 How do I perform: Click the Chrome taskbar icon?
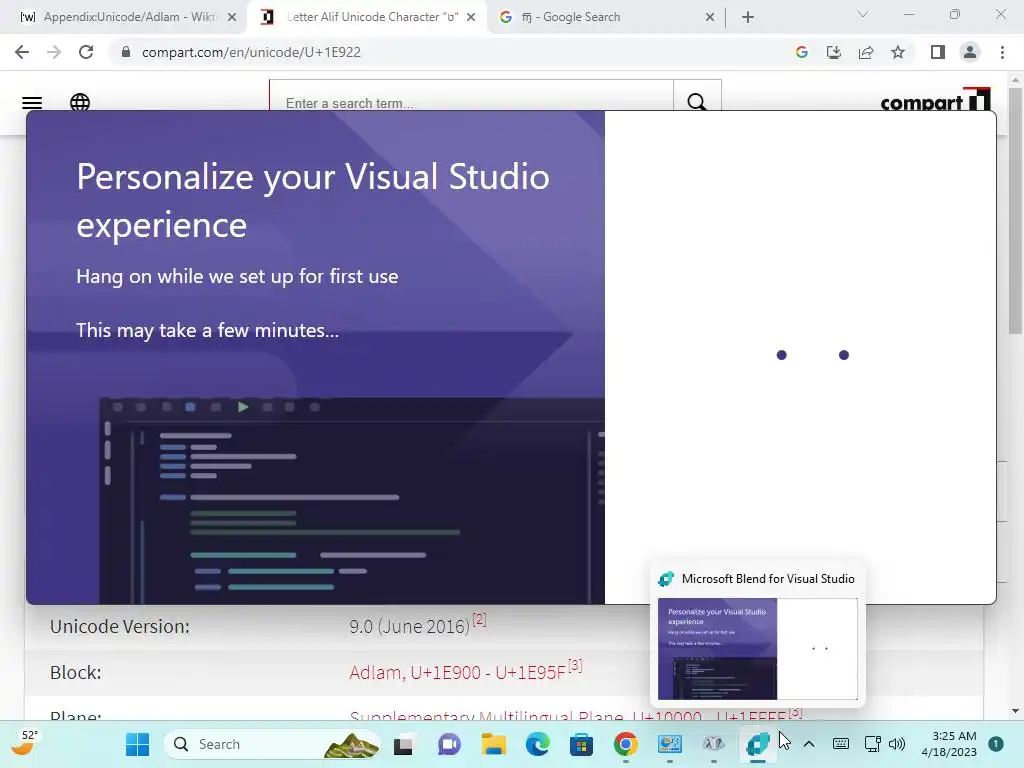tap(626, 744)
